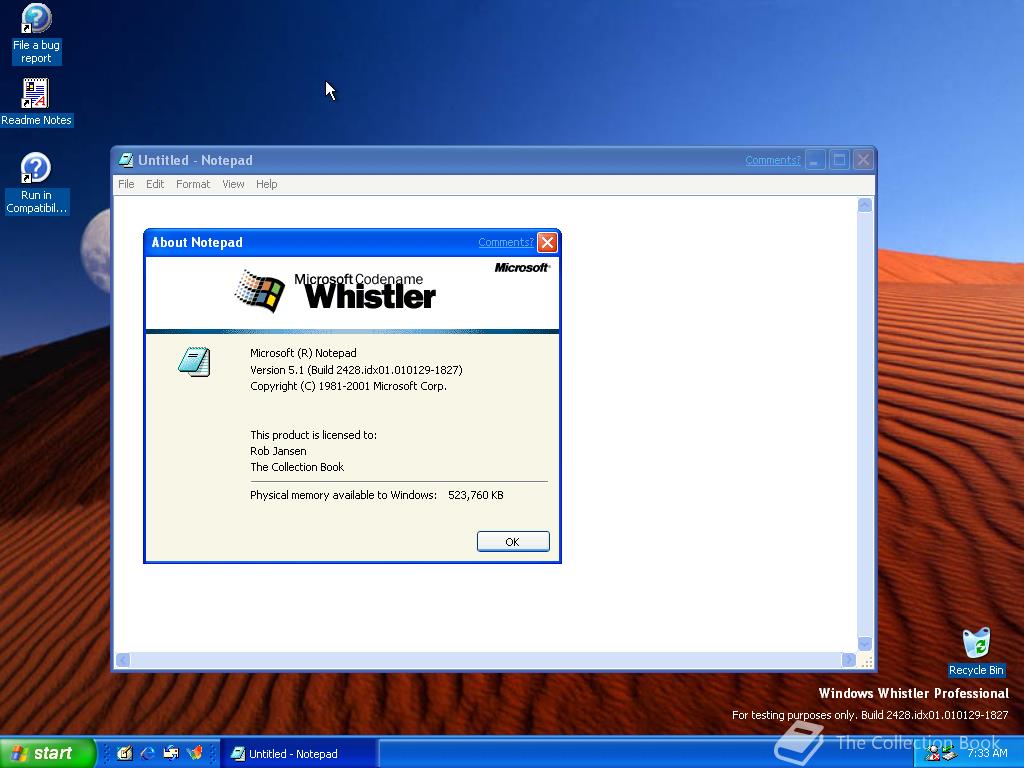
Task: Close the About Notepad dialog
Action: pos(547,242)
